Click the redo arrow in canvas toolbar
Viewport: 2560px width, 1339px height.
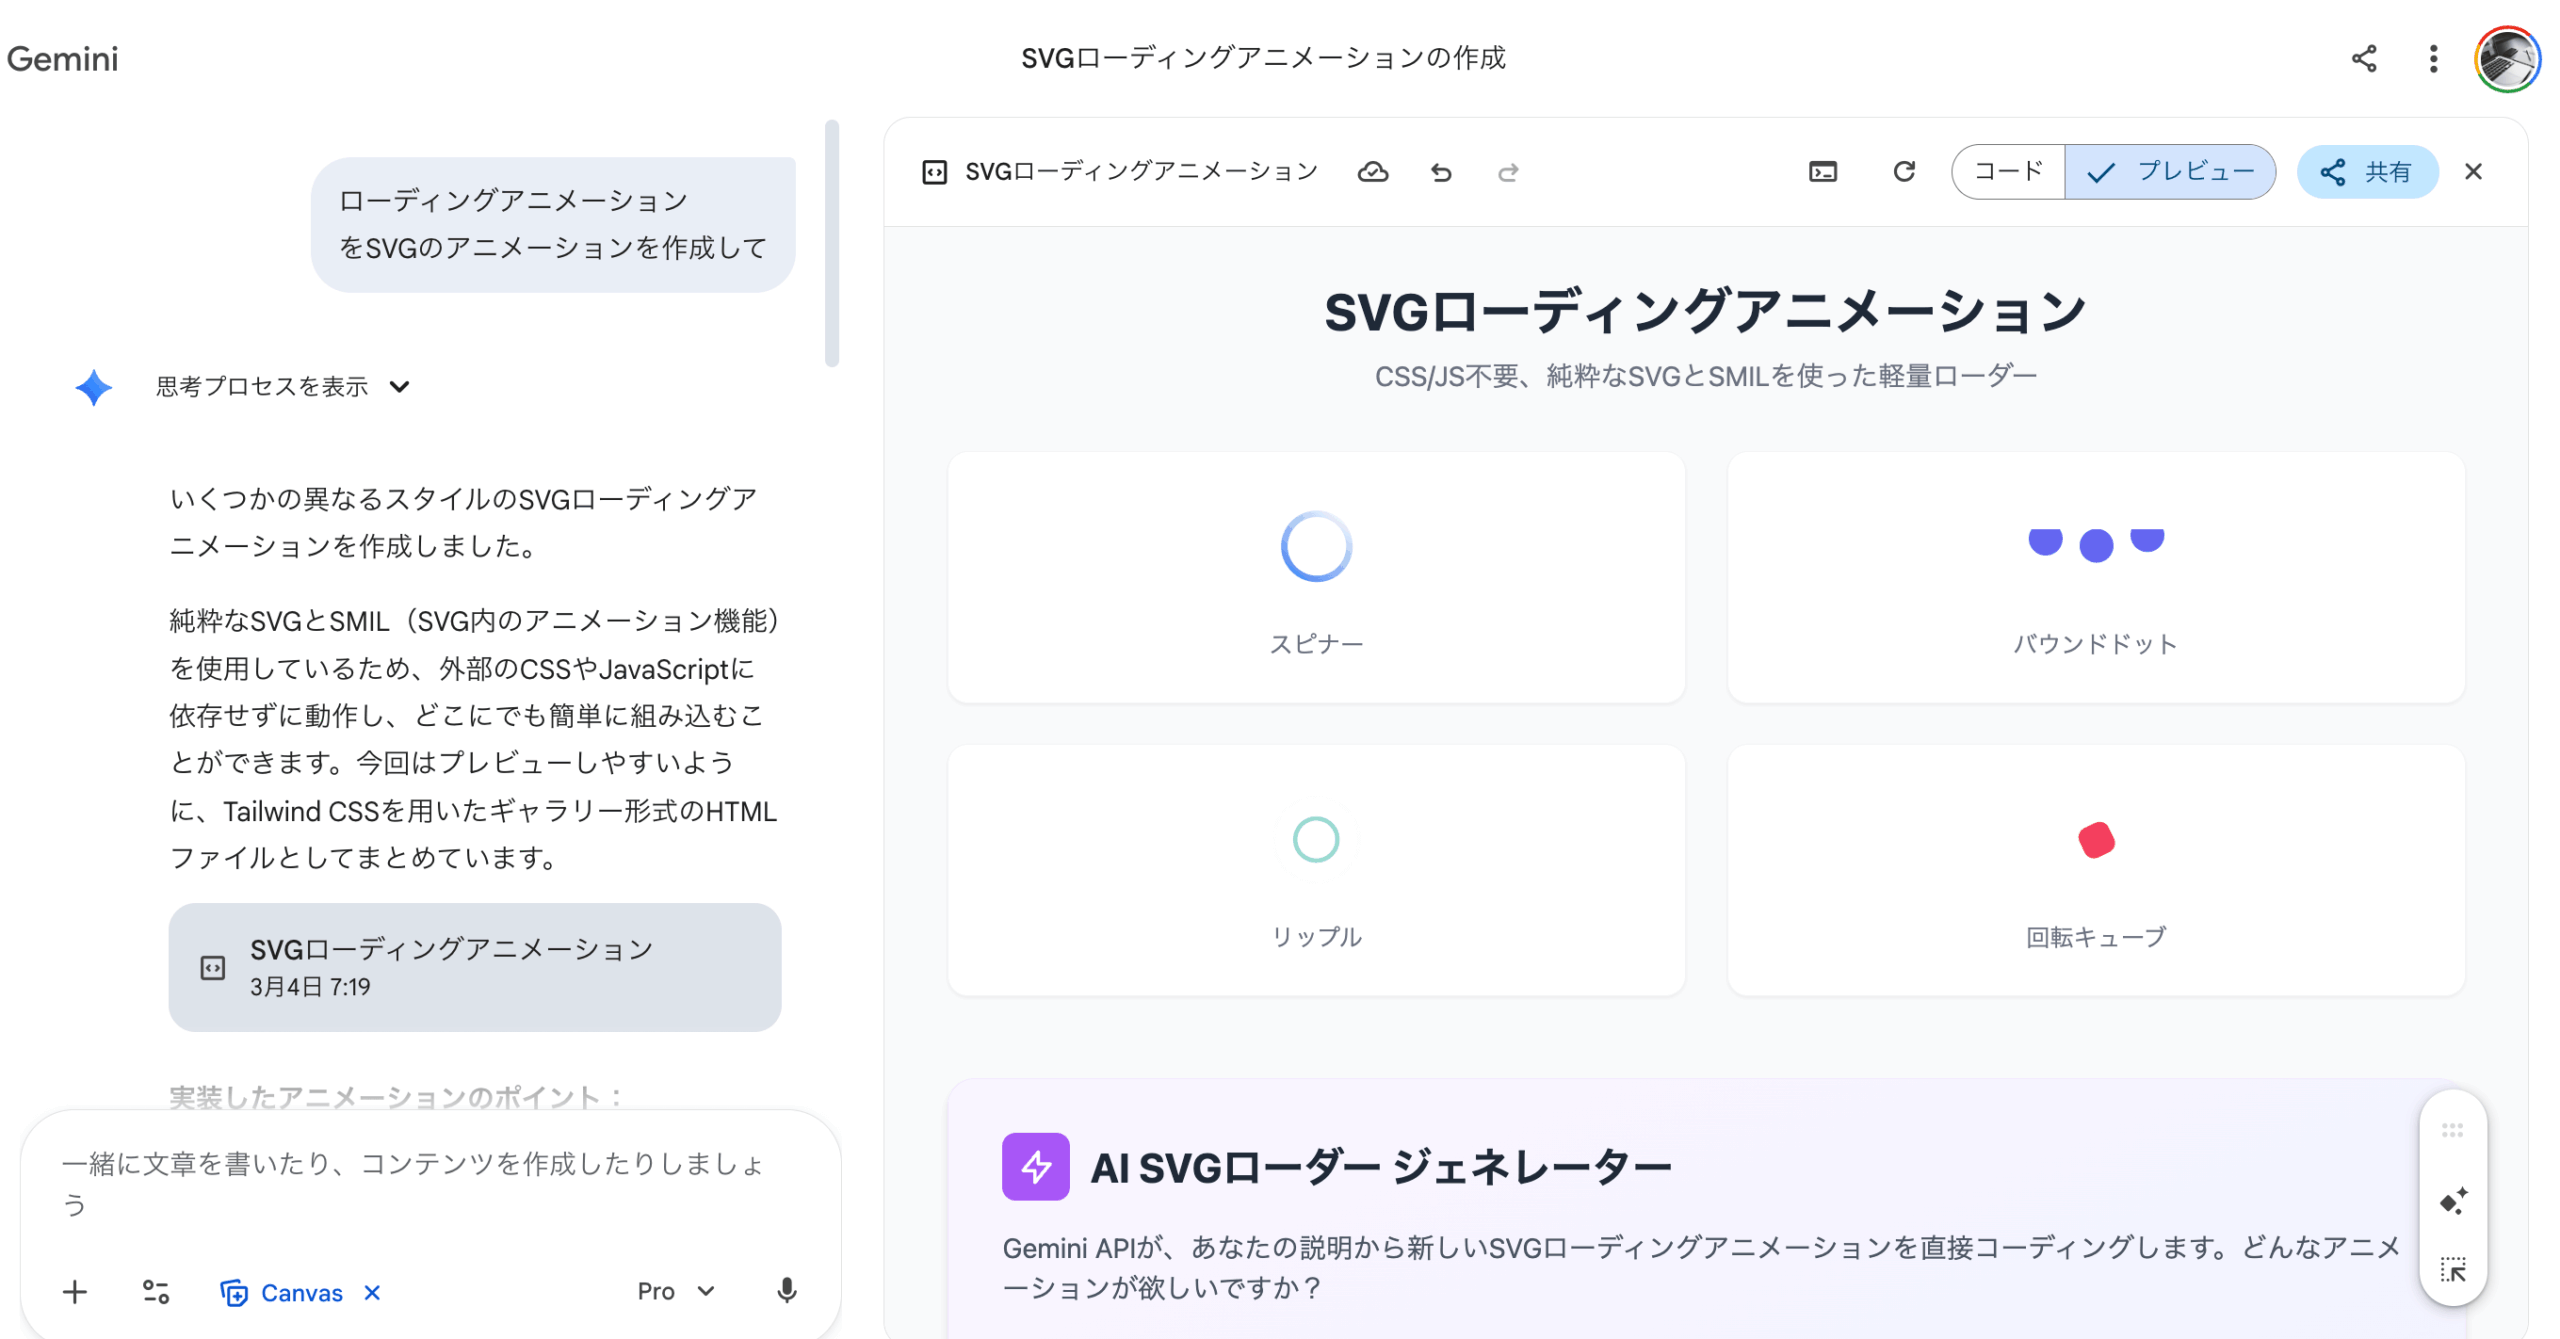1507,172
